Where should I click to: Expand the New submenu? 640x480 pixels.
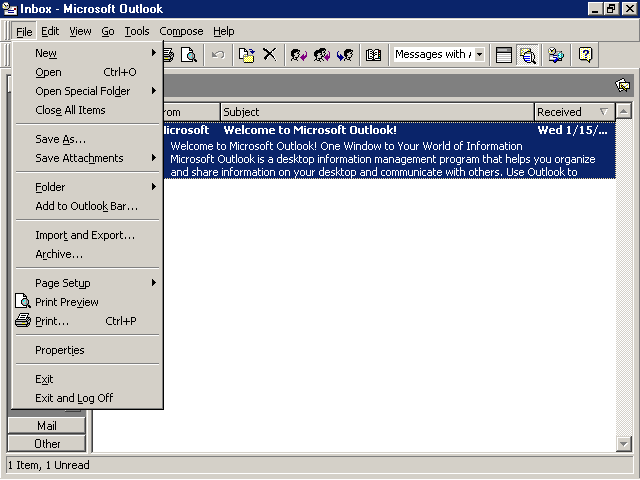coord(153,53)
